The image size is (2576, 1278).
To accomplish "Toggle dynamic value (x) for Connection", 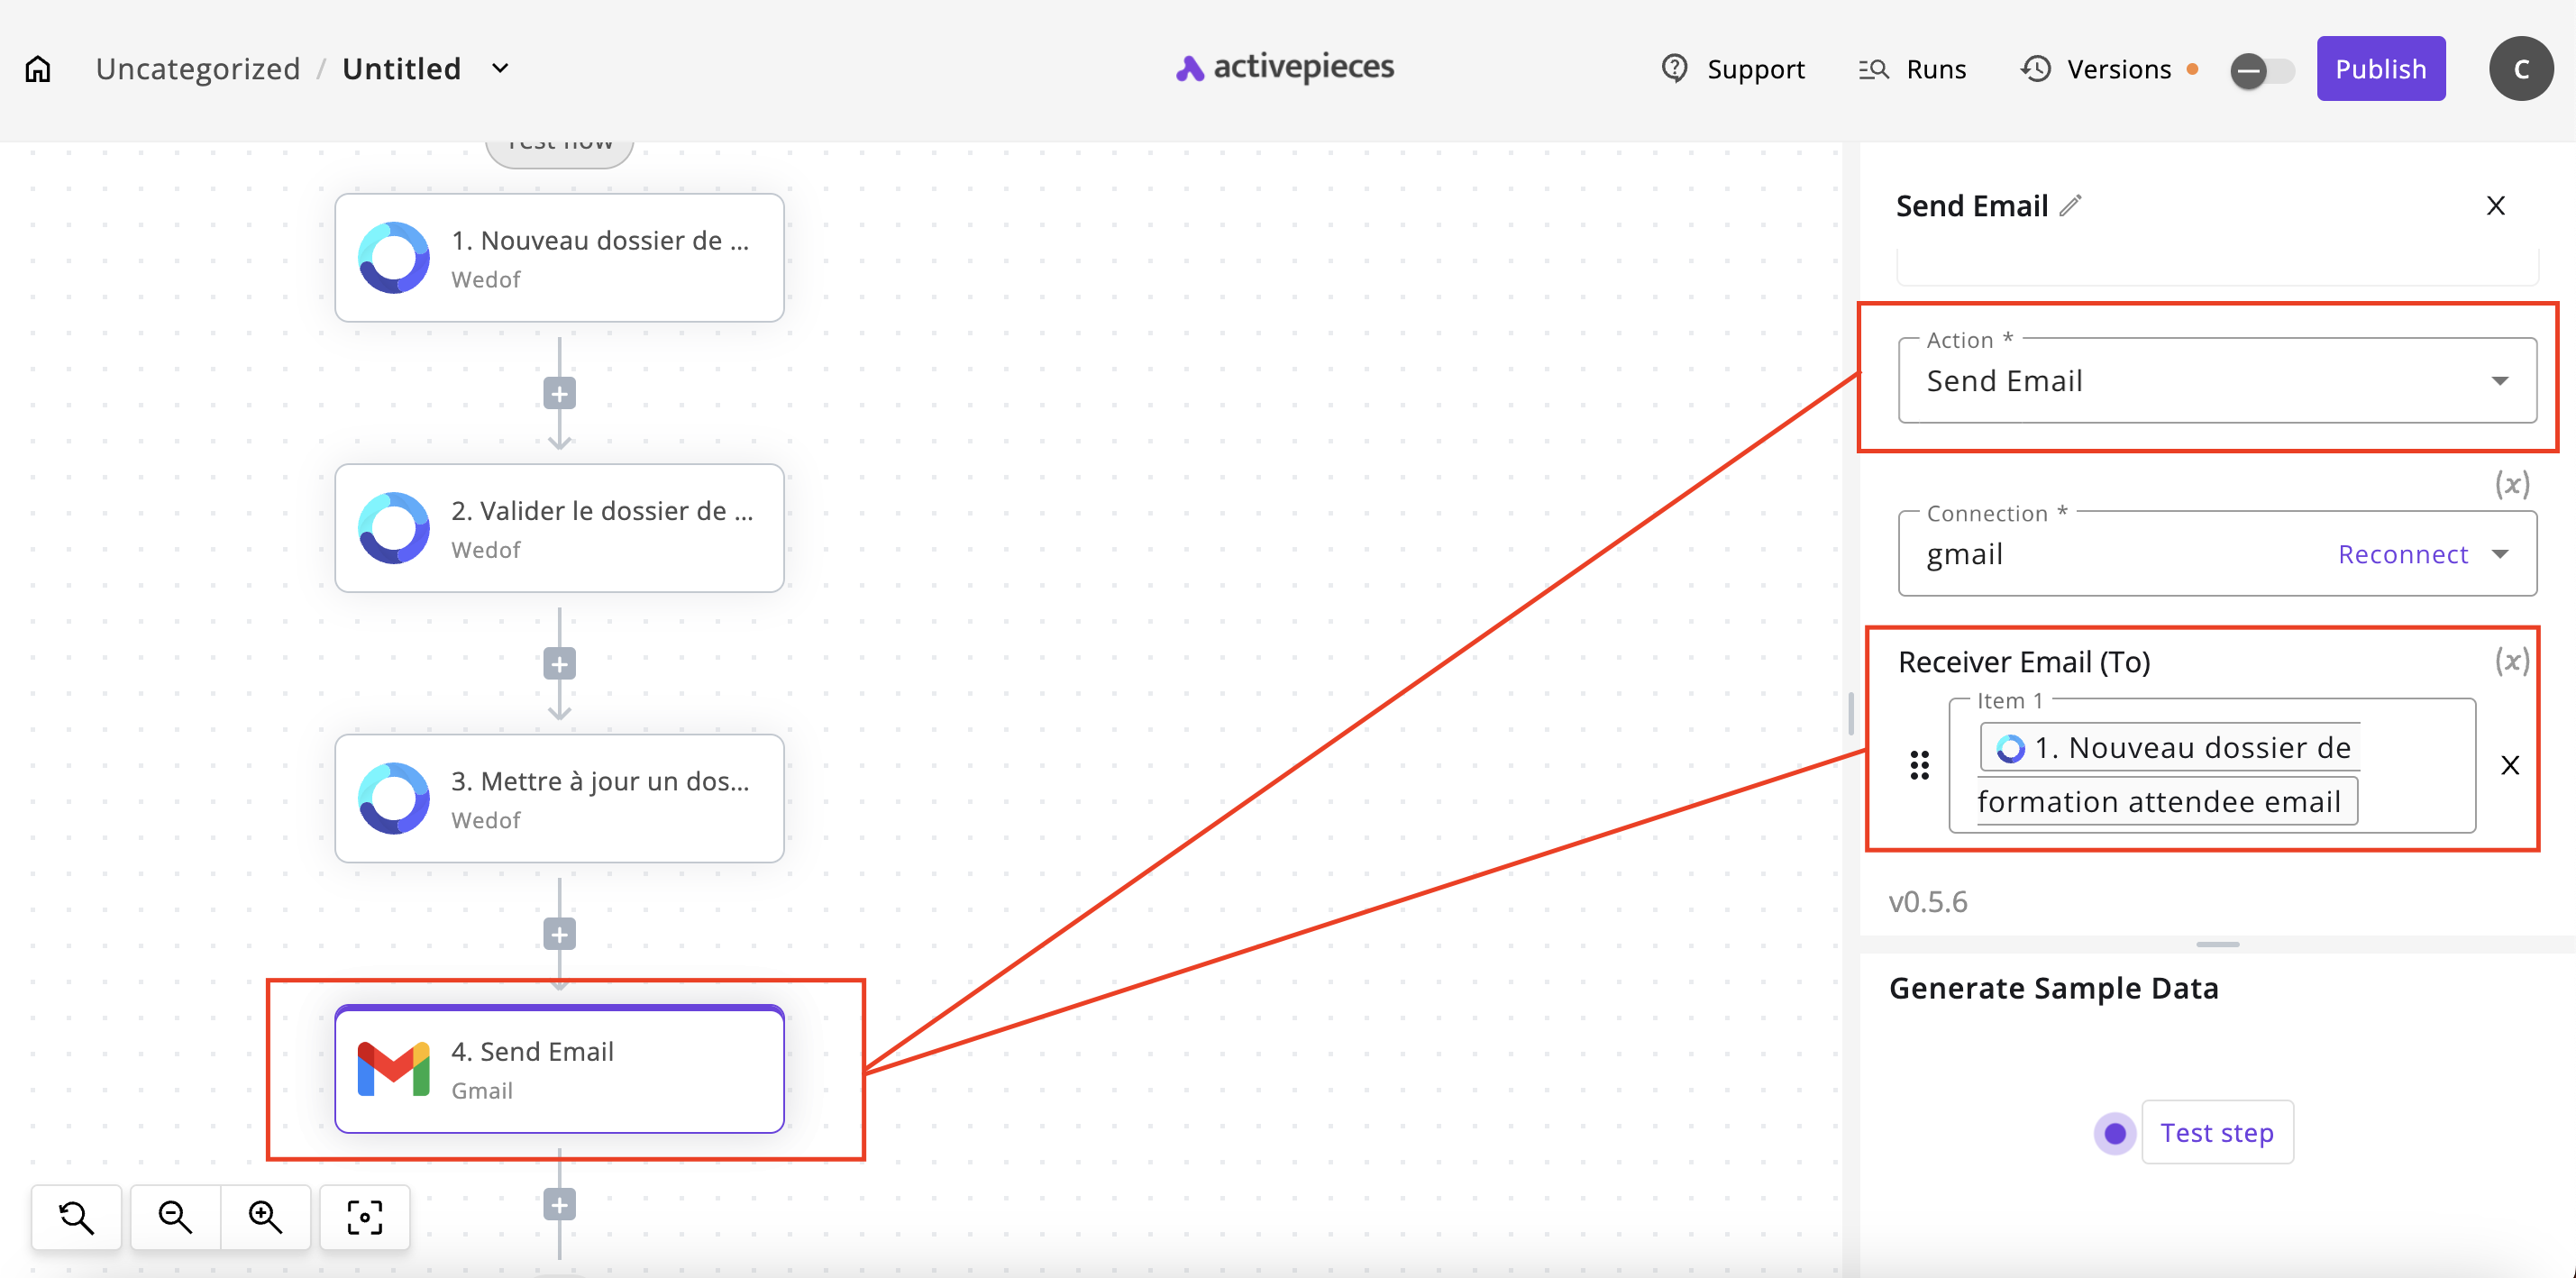I will 2511,484.
